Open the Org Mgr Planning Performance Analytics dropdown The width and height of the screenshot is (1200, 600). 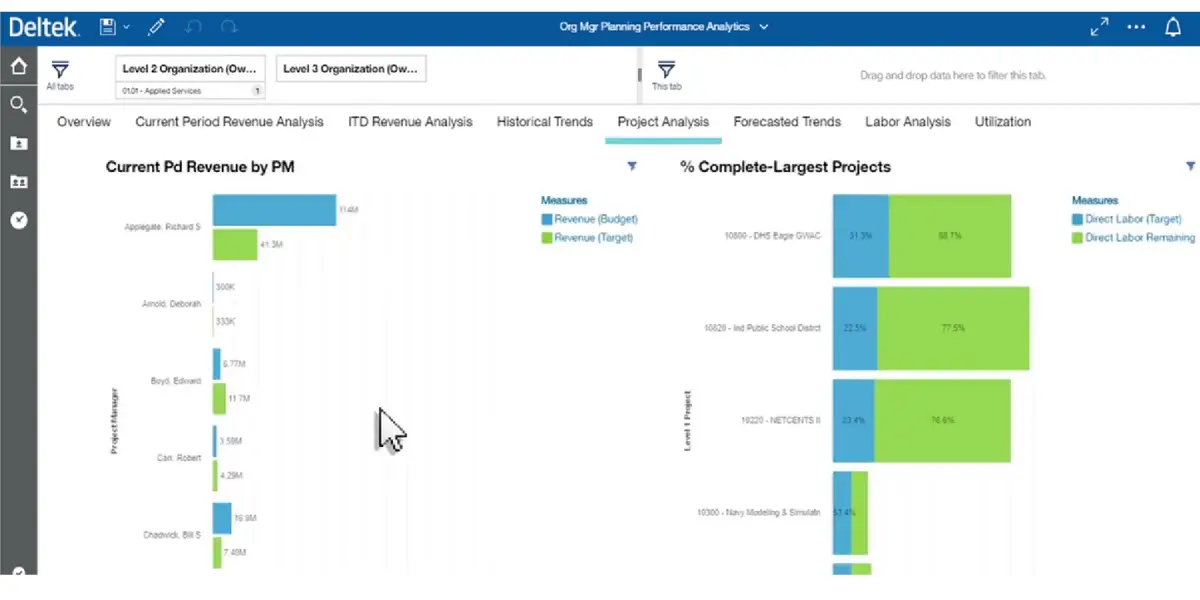(x=664, y=27)
